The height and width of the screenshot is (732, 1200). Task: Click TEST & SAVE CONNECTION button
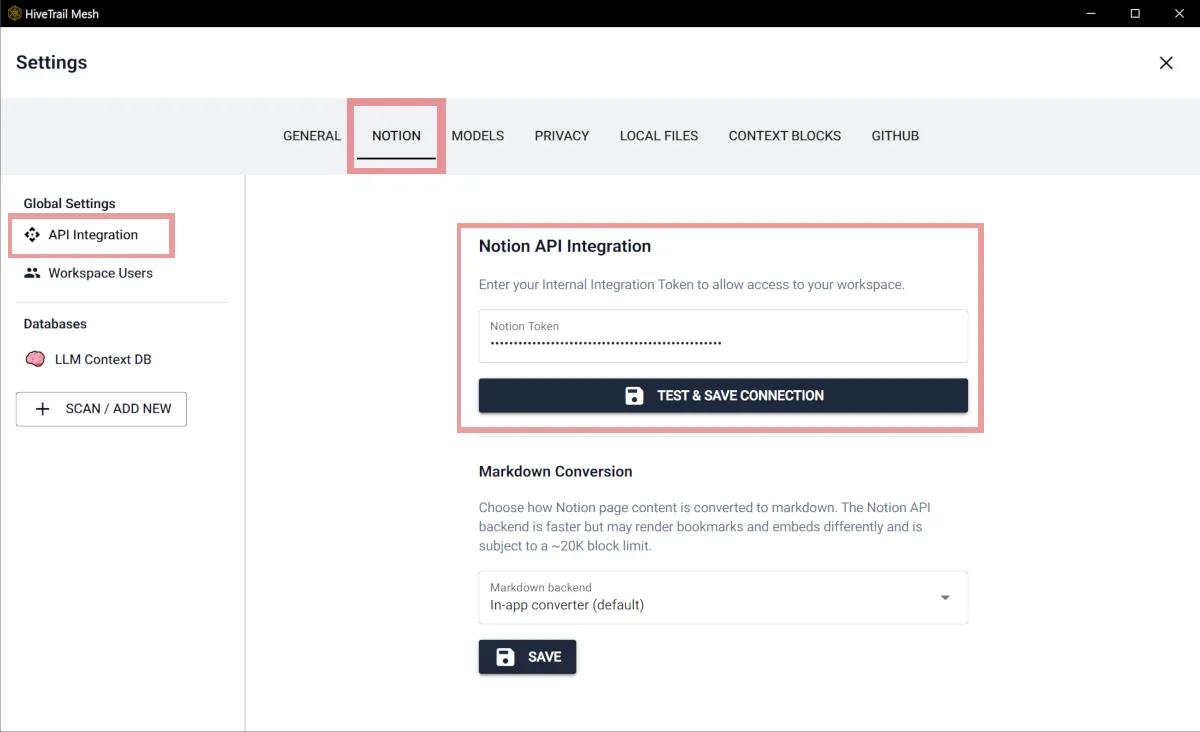coord(723,395)
